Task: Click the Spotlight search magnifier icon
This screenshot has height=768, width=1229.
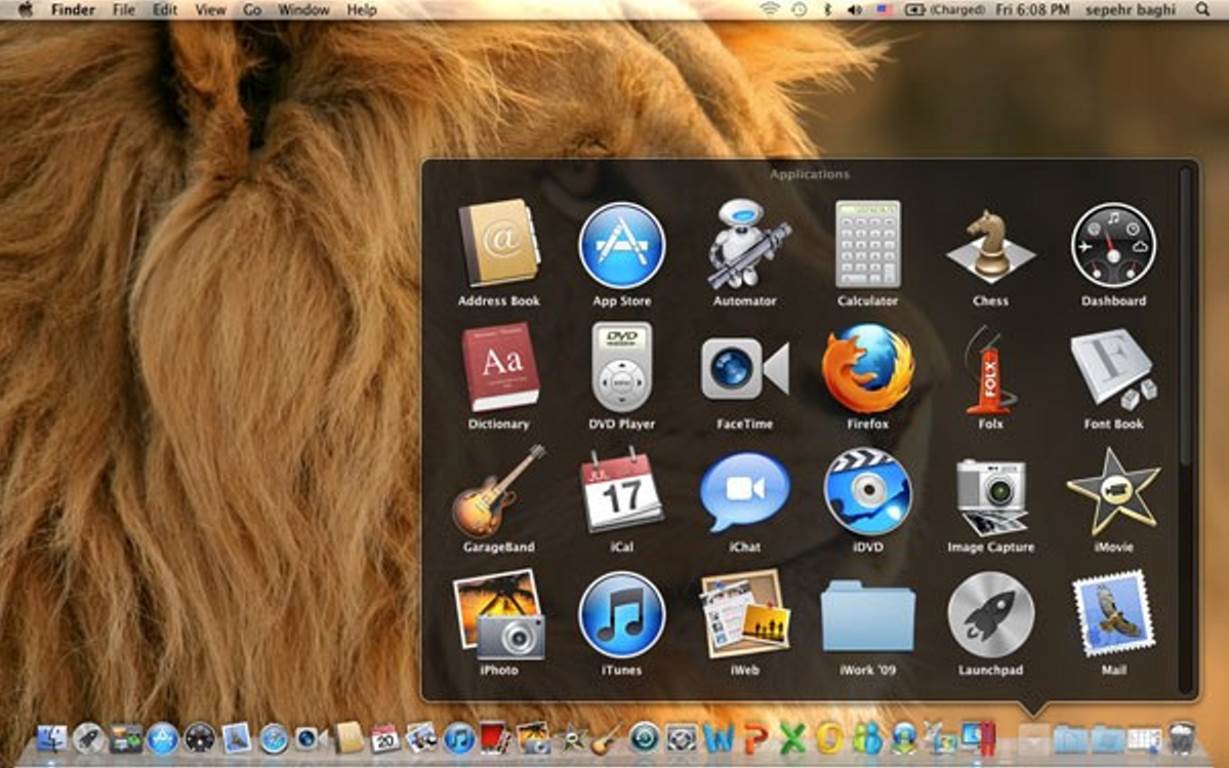Action: (1202, 10)
